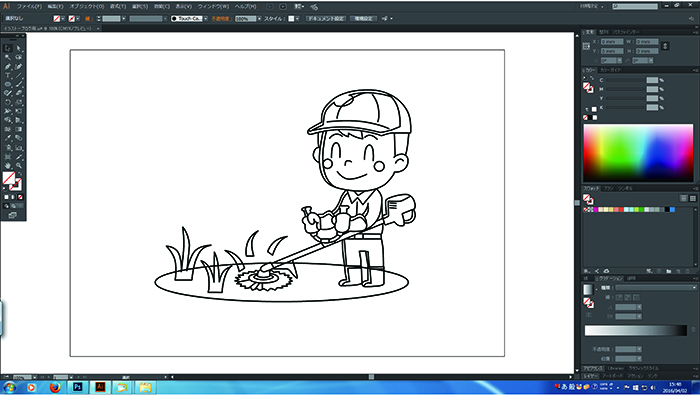Switch Swatches panel to list view
The width and height of the screenshot is (700, 395).
coord(683,198)
